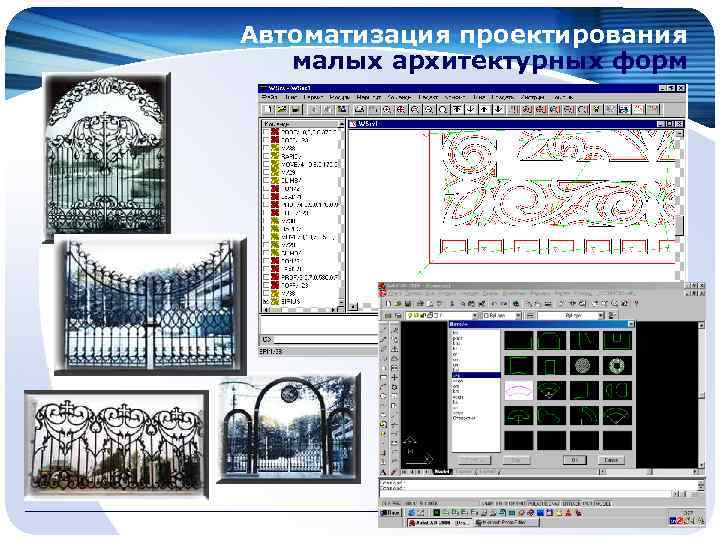Select the highlighted item in dialog list
This screenshot has width=720, height=540.
point(475,375)
